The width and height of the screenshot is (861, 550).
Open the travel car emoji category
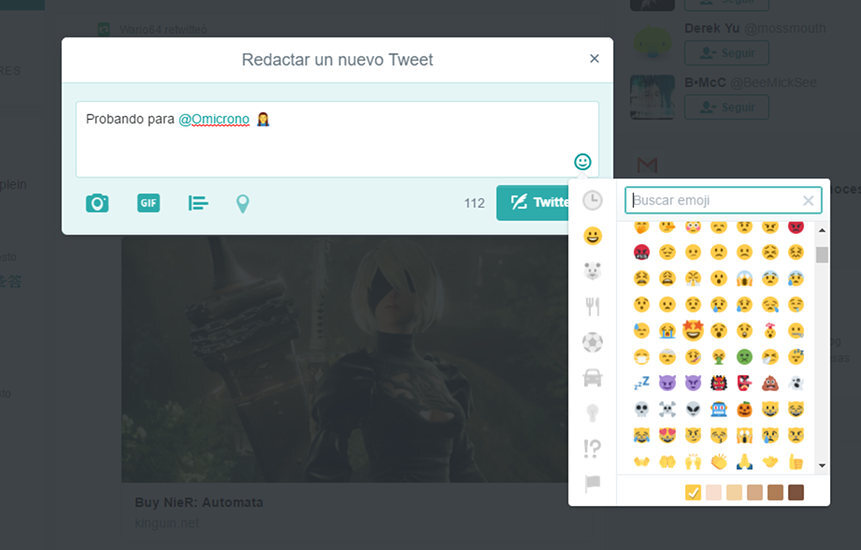click(x=592, y=378)
